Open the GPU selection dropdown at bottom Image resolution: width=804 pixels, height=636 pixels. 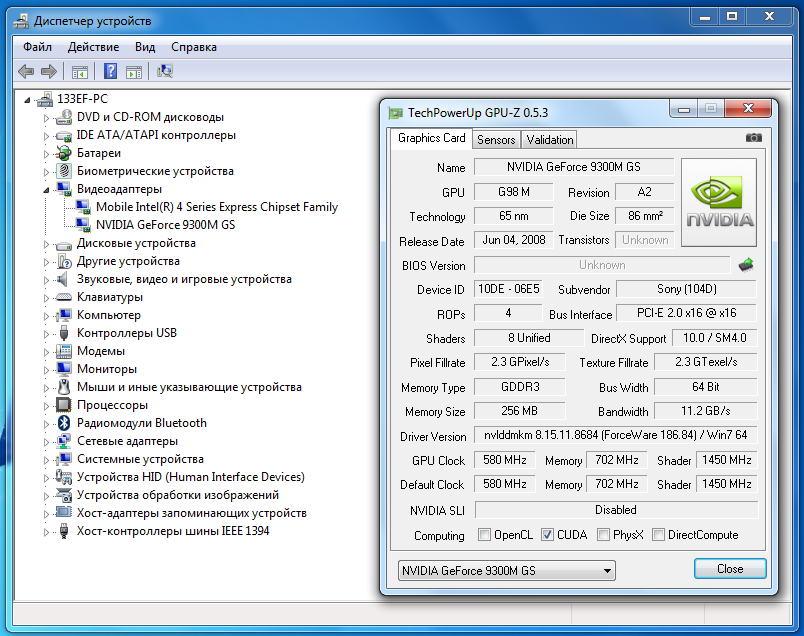coord(506,570)
